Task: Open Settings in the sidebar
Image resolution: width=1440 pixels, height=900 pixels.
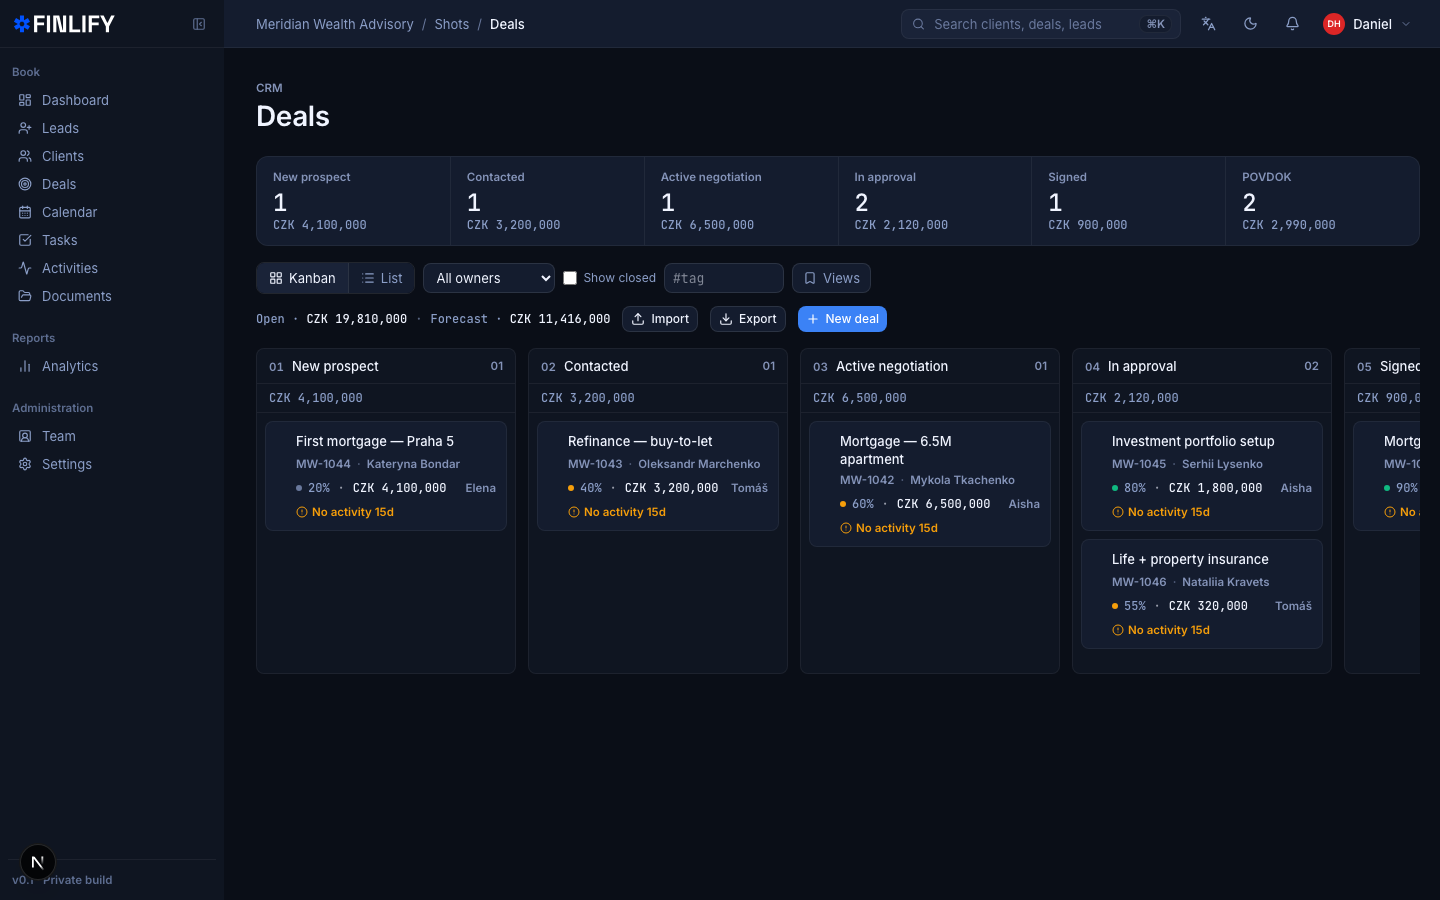Action: click(x=112, y=464)
